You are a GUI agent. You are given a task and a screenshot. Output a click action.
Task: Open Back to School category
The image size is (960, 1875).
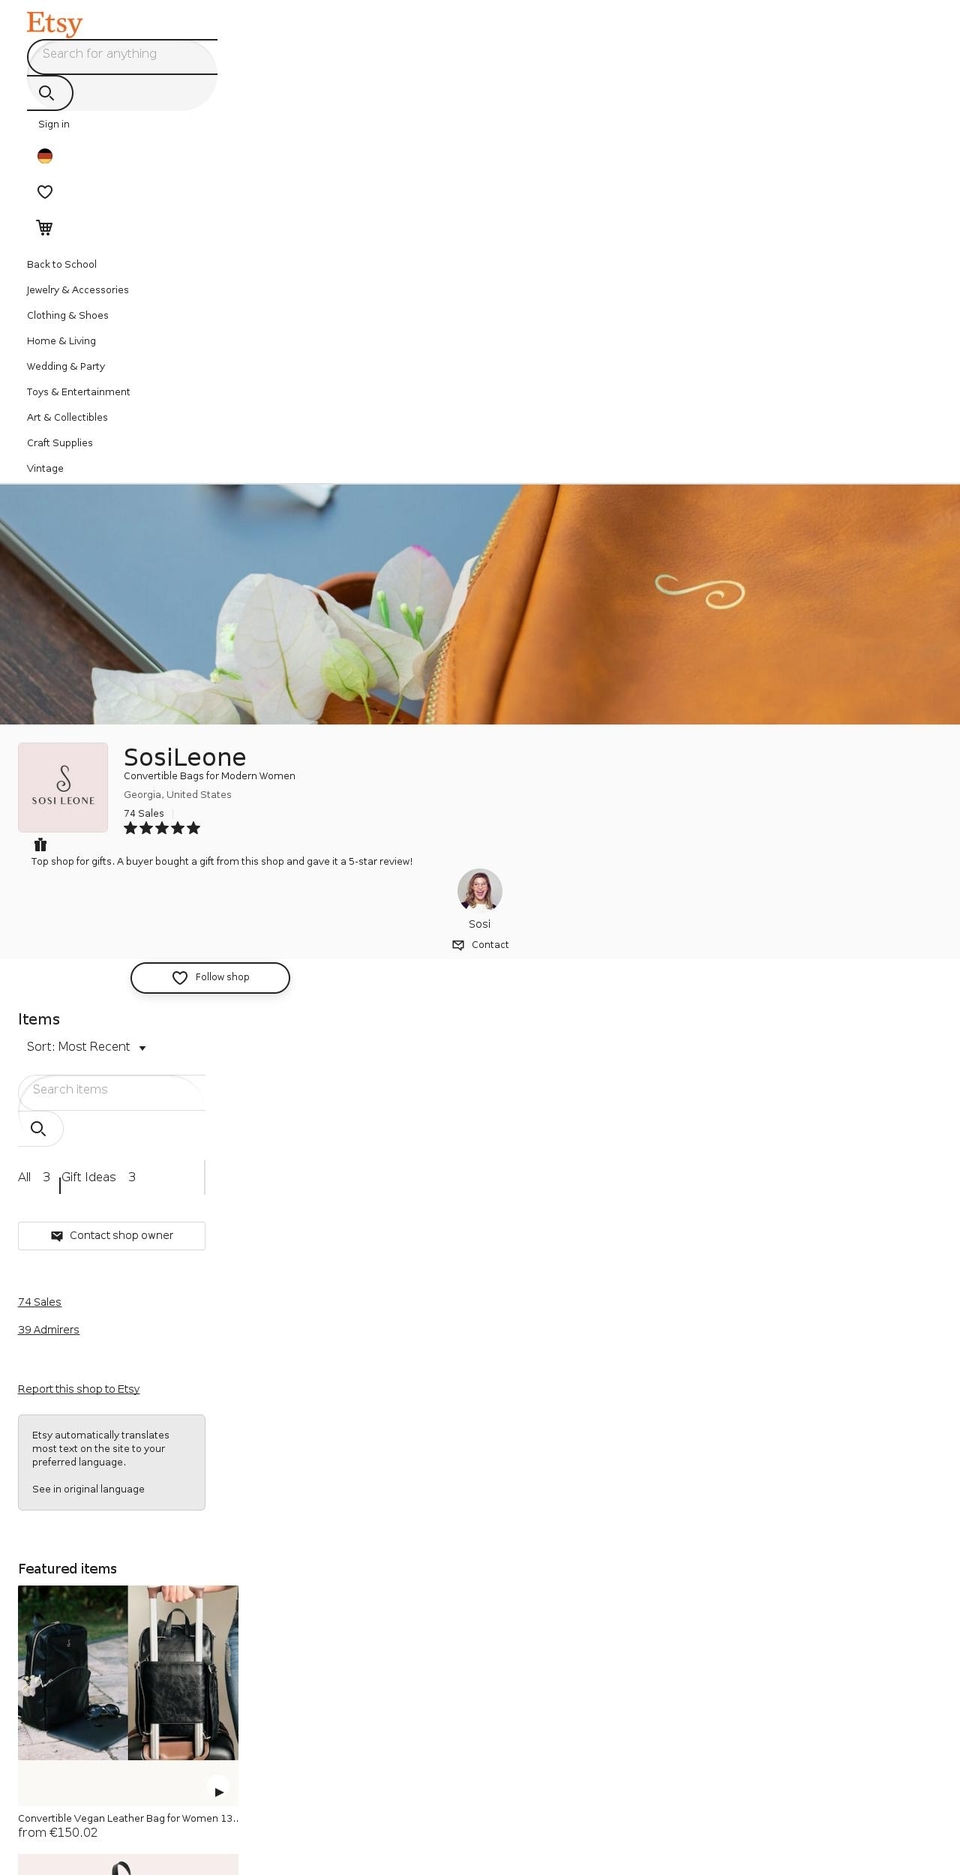[62, 264]
